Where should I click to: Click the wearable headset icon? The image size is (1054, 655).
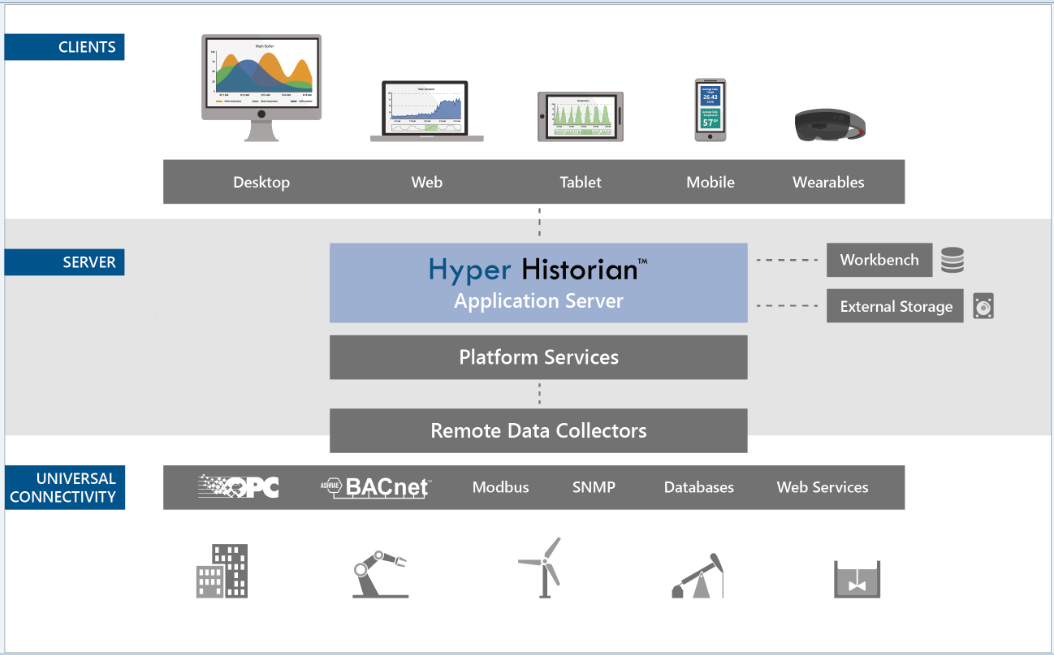tap(829, 125)
